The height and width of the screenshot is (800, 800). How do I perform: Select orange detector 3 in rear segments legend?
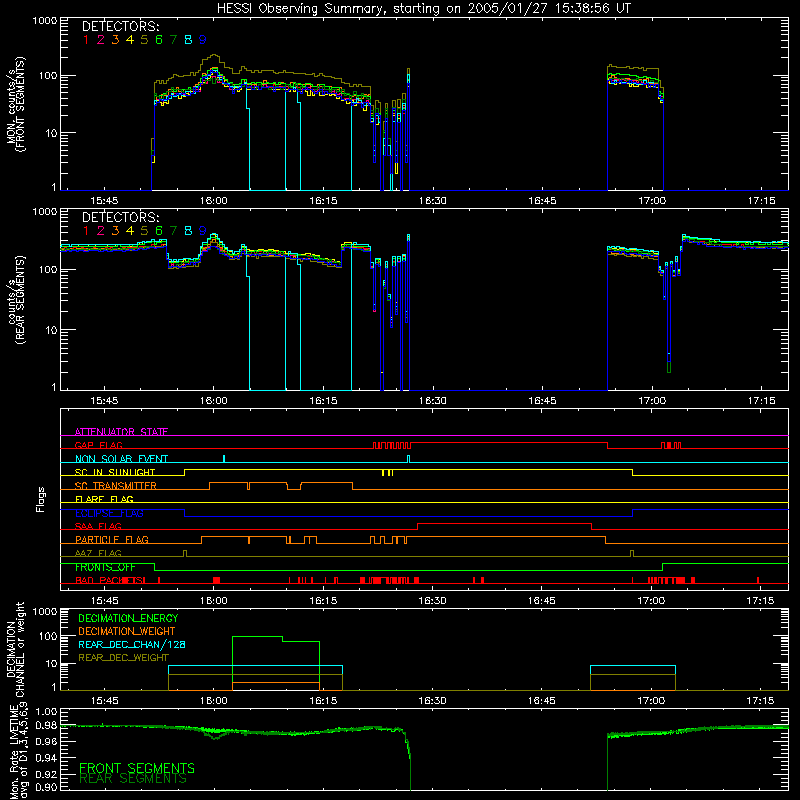click(115, 231)
